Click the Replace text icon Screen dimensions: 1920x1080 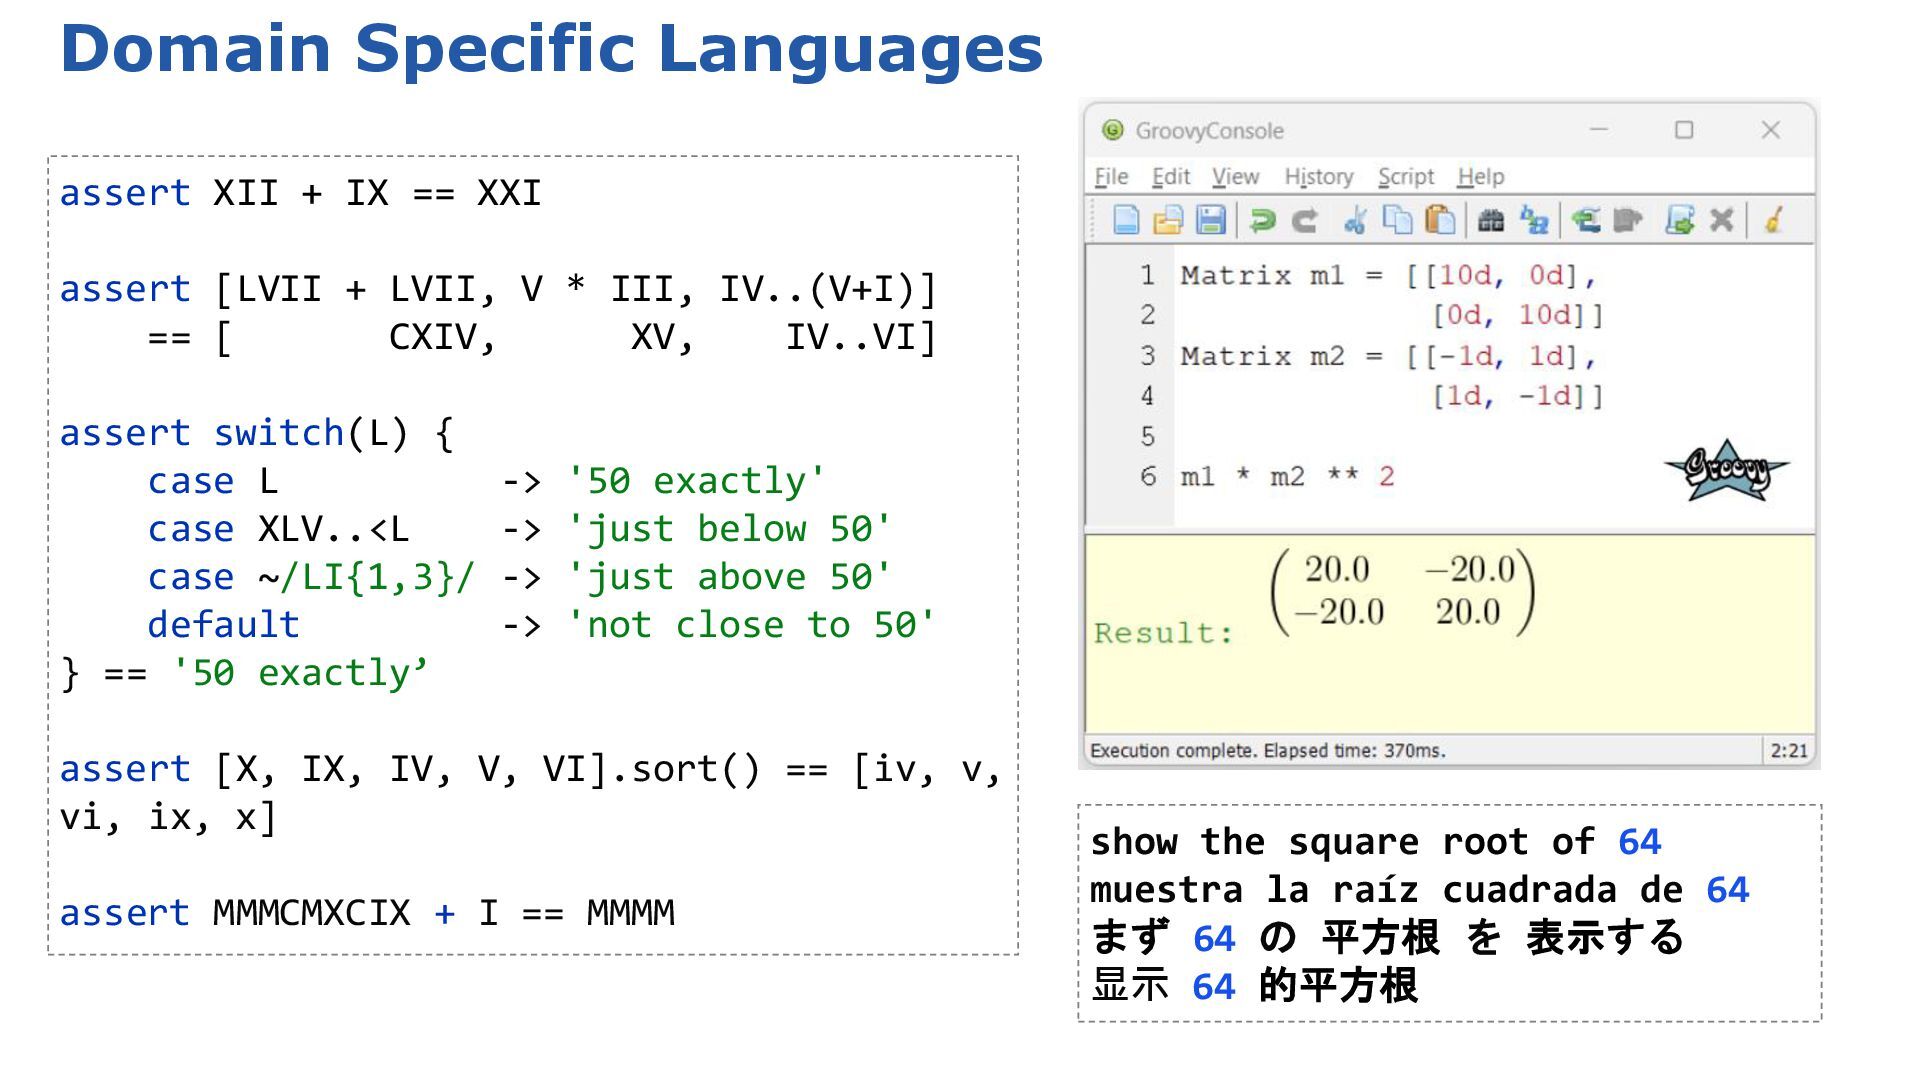point(1534,219)
